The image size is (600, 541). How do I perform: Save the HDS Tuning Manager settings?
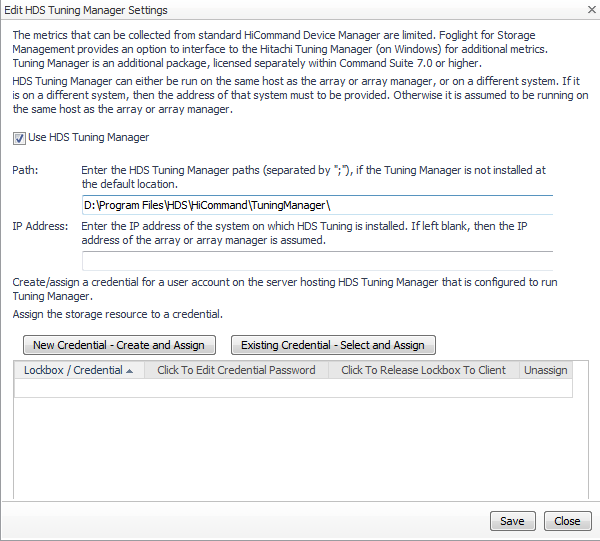tap(512, 521)
